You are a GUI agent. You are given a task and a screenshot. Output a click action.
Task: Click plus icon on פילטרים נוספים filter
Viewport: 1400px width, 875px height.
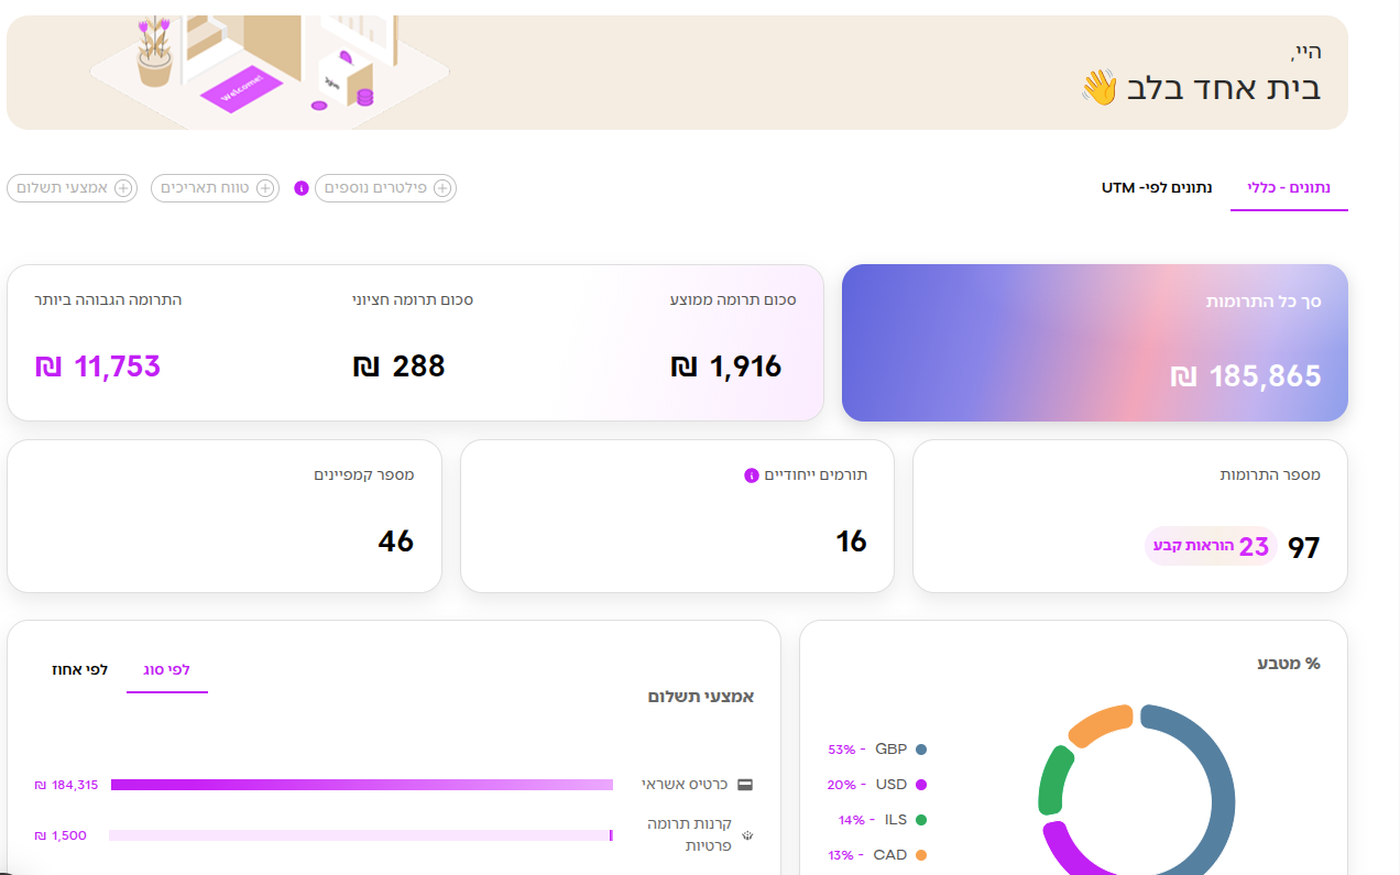click(x=442, y=188)
